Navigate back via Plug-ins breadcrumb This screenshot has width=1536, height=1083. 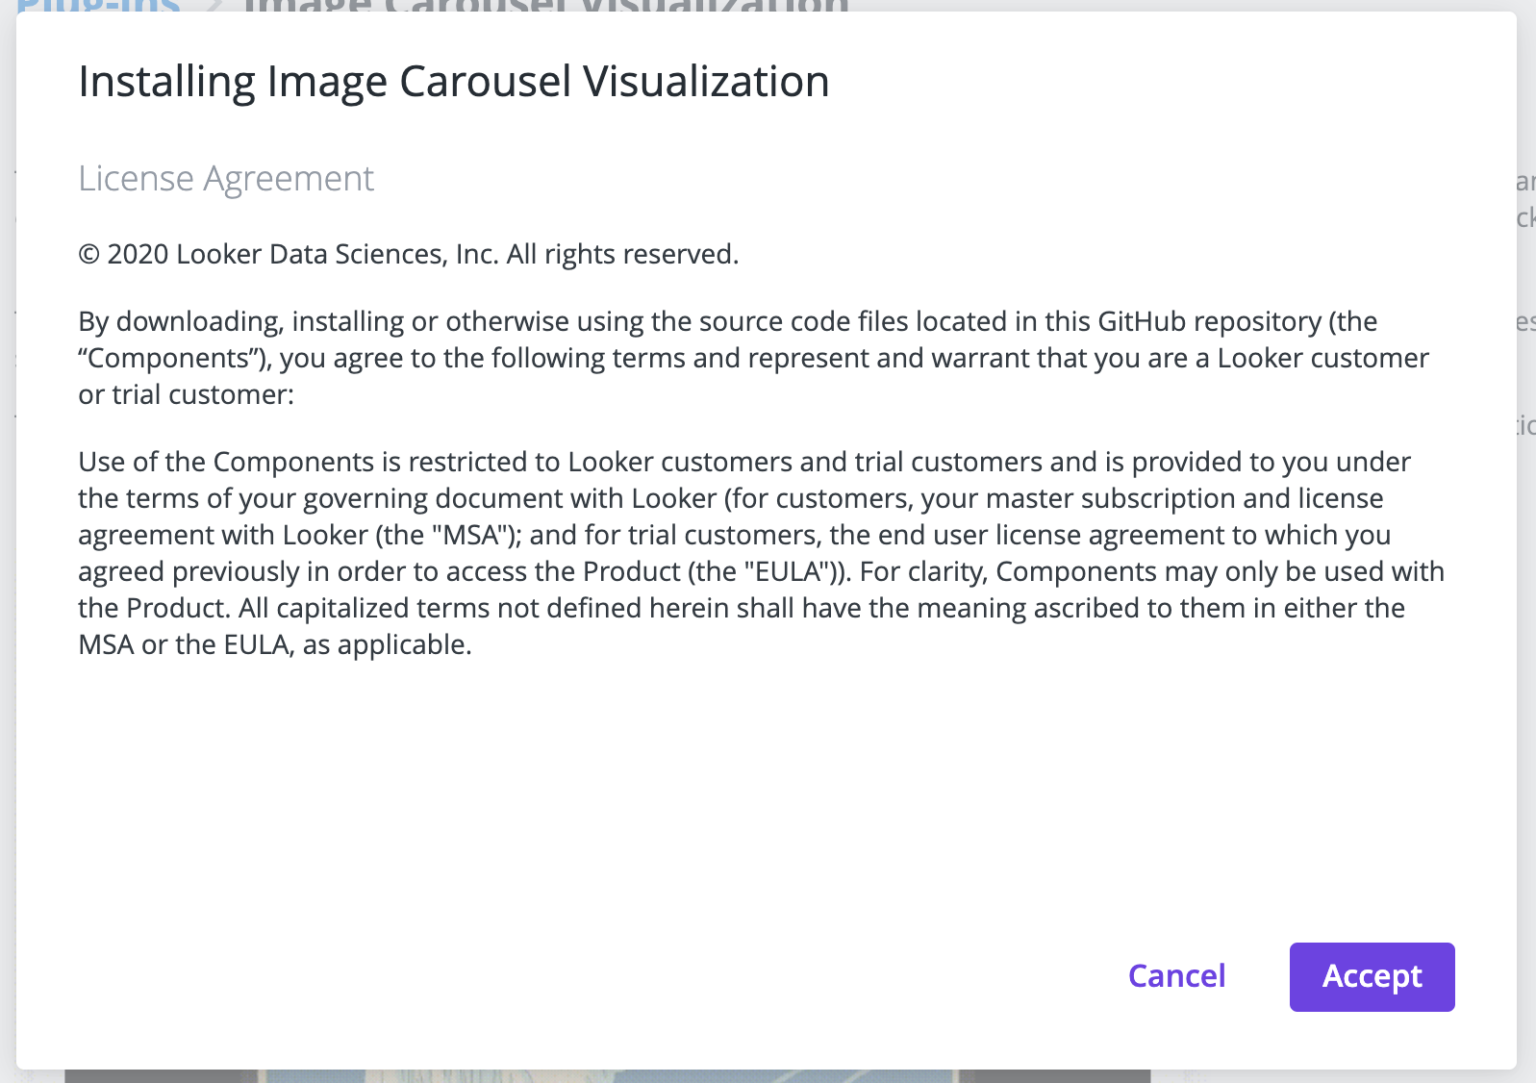click(97, 8)
